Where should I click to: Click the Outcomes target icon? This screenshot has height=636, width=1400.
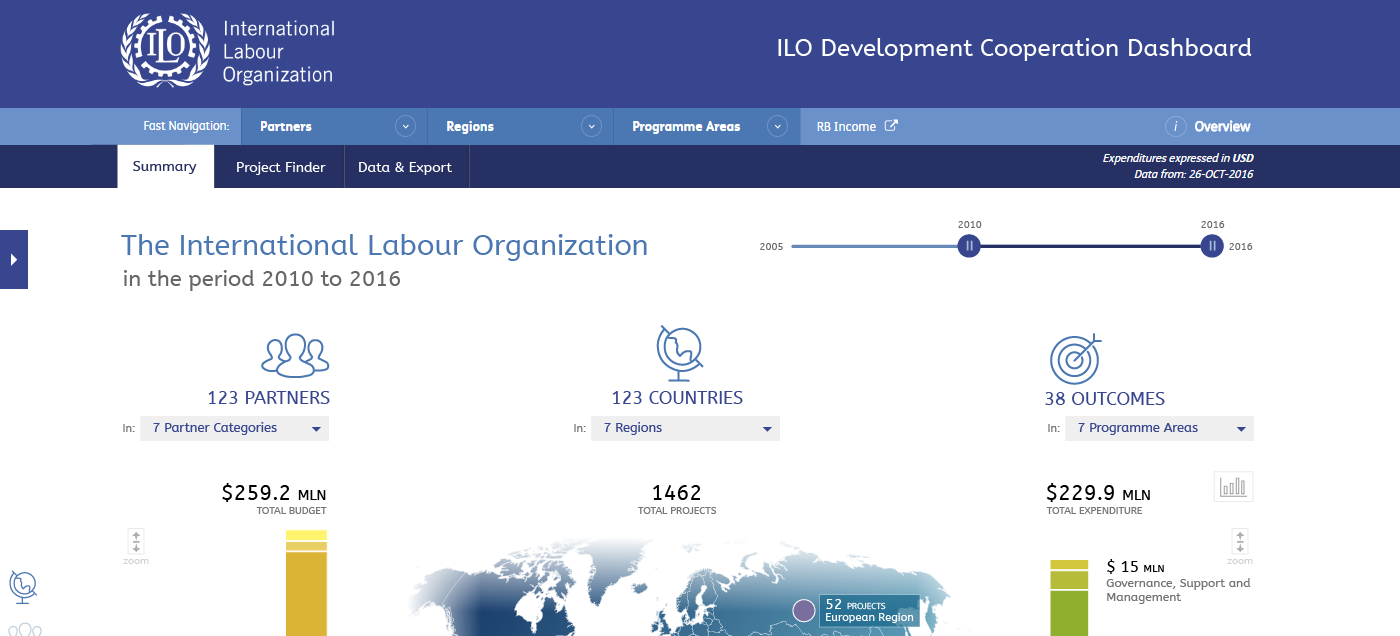(x=1075, y=358)
